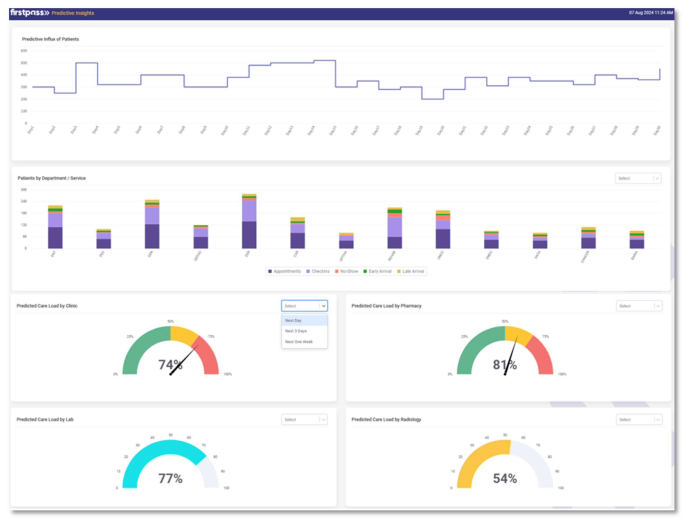Expand the Radiology care load Select dropdown

638,420
